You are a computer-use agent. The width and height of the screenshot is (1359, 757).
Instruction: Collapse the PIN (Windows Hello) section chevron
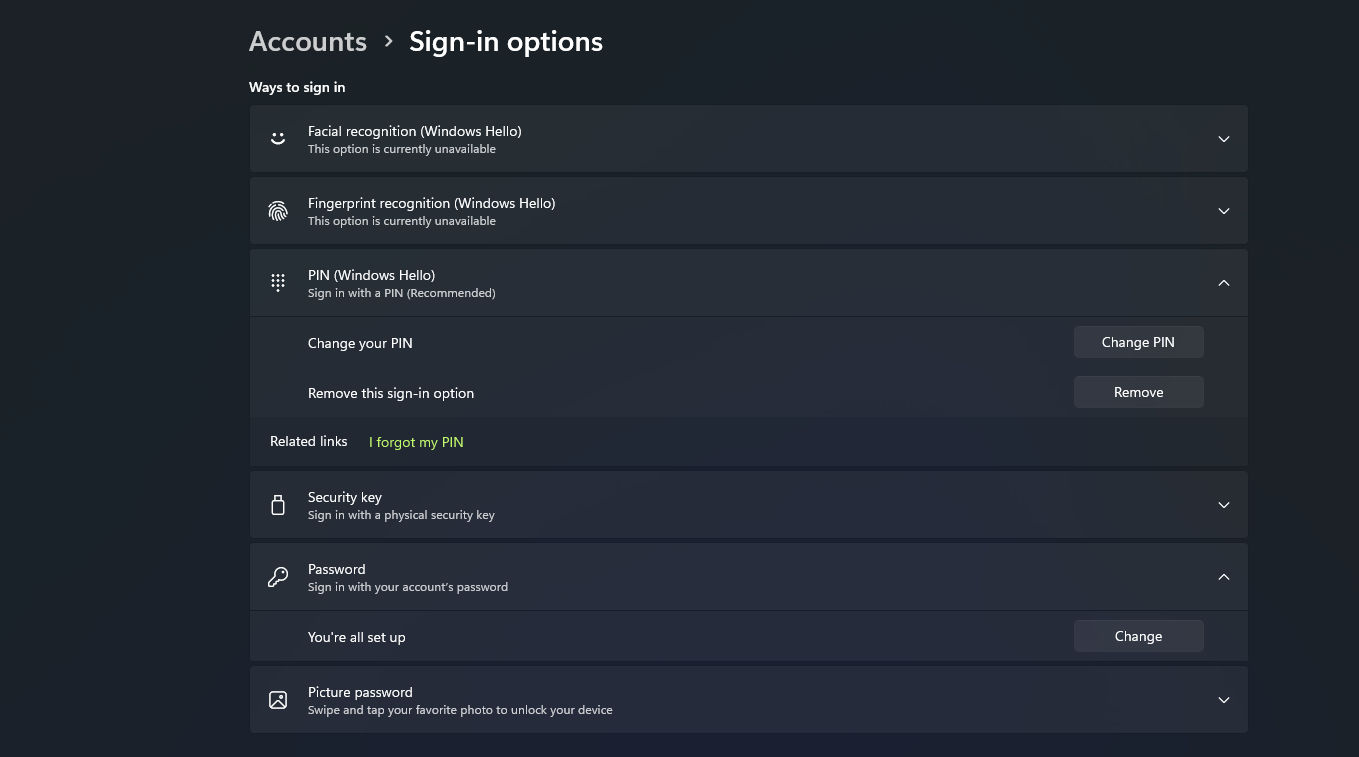click(x=1223, y=283)
